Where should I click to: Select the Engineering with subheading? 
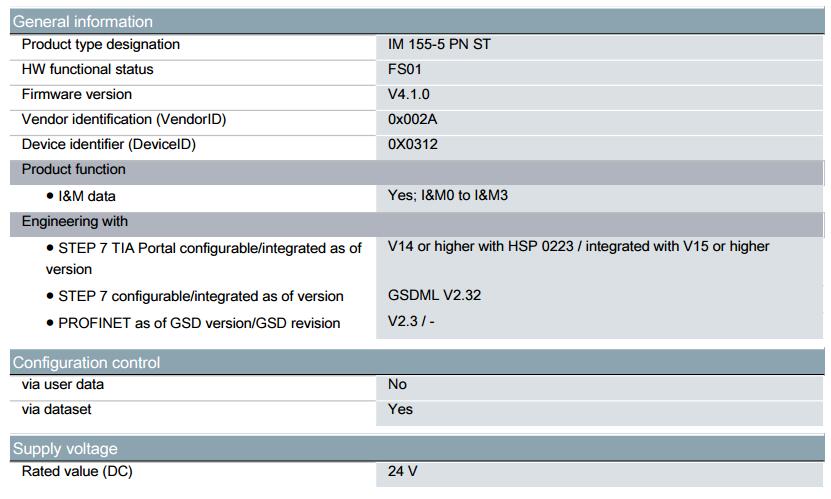click(x=75, y=221)
